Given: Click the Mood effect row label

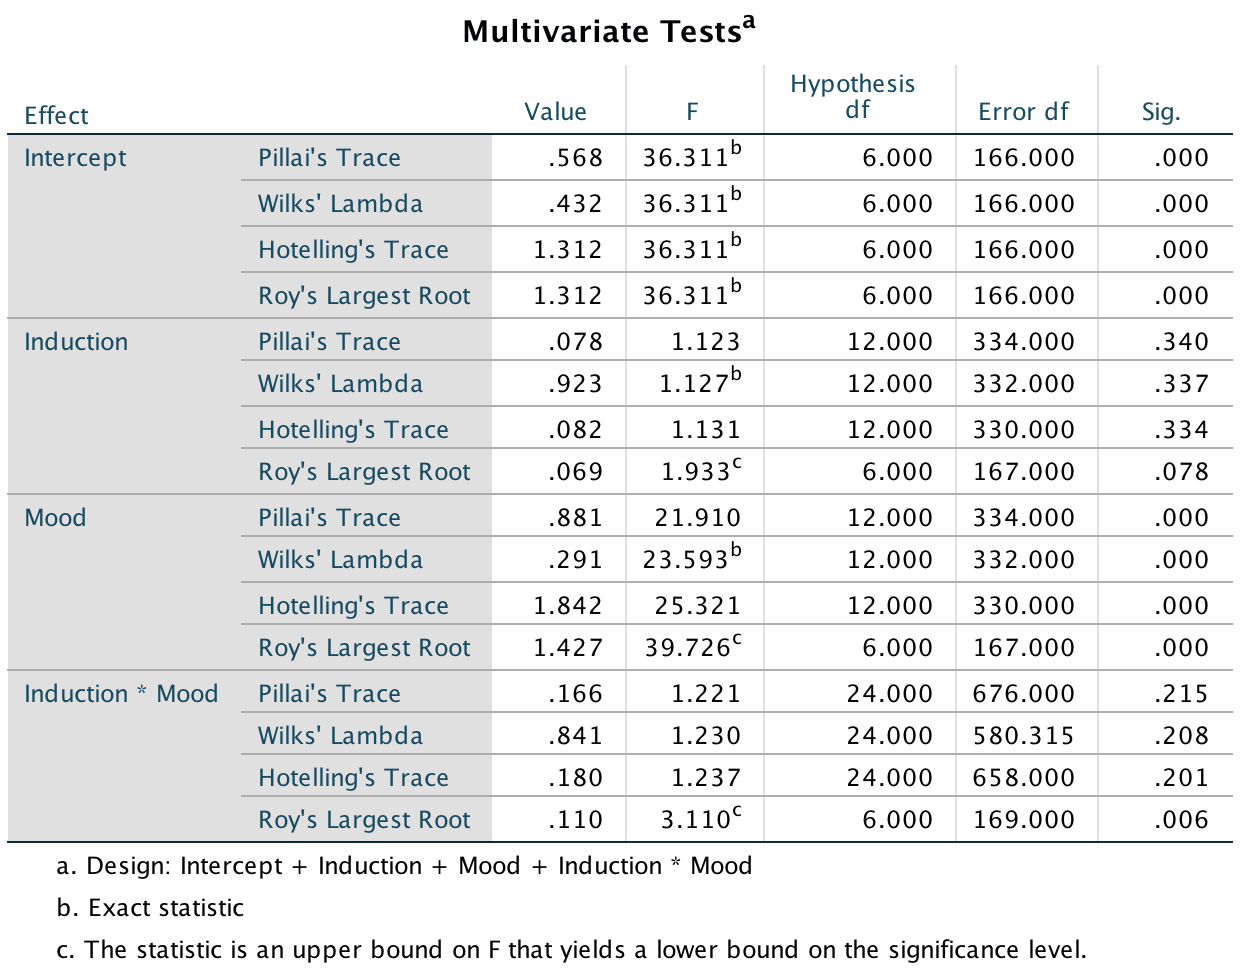Looking at the screenshot, I should coord(56,518).
